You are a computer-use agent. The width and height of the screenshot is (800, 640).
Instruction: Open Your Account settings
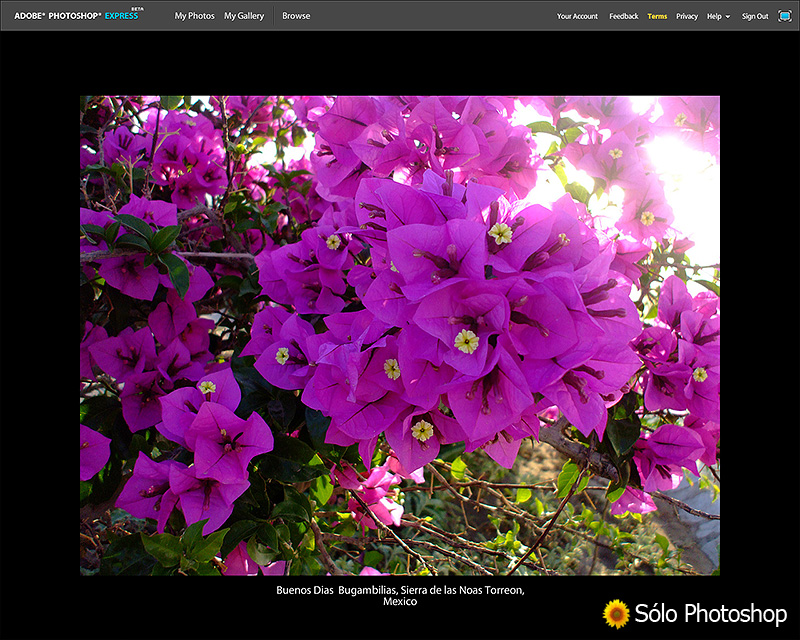coord(578,16)
